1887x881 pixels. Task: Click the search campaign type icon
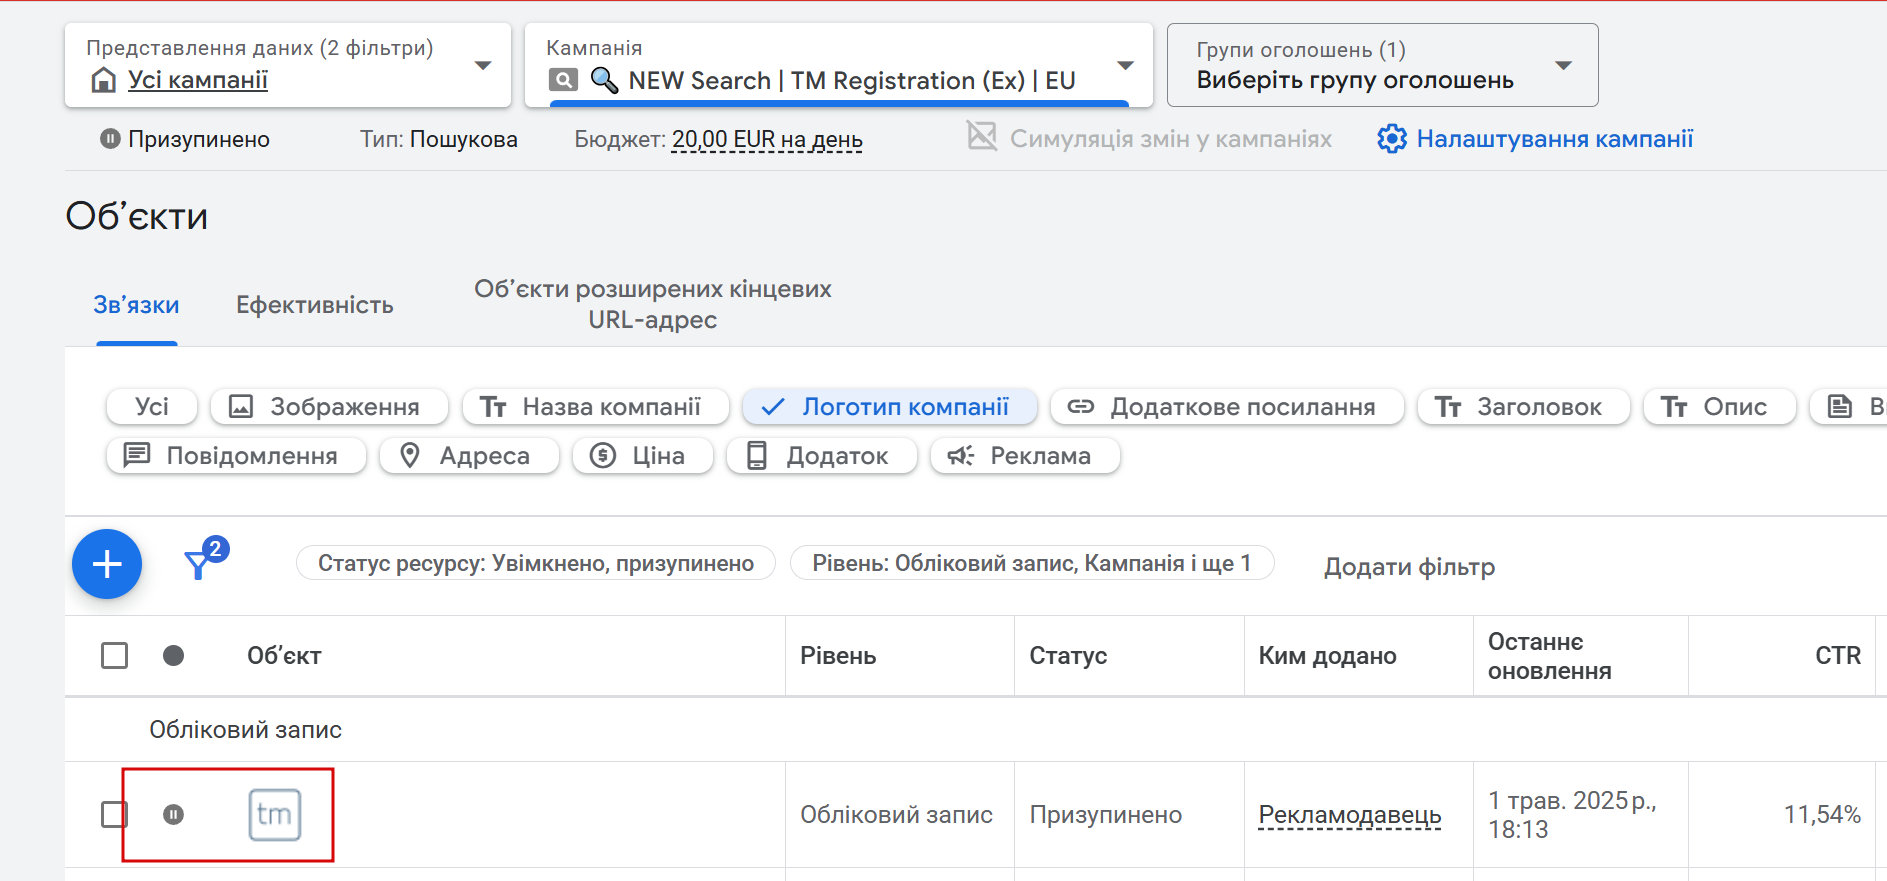pyautogui.click(x=563, y=80)
